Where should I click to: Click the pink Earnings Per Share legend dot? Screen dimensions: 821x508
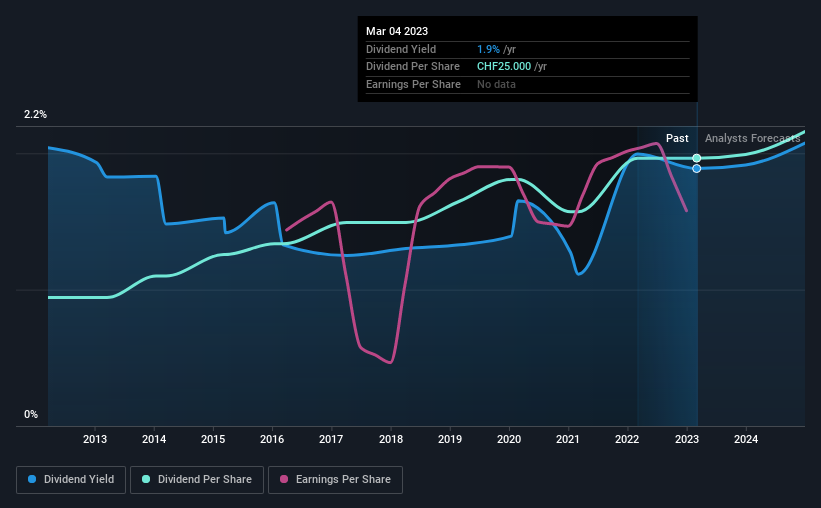coord(284,479)
